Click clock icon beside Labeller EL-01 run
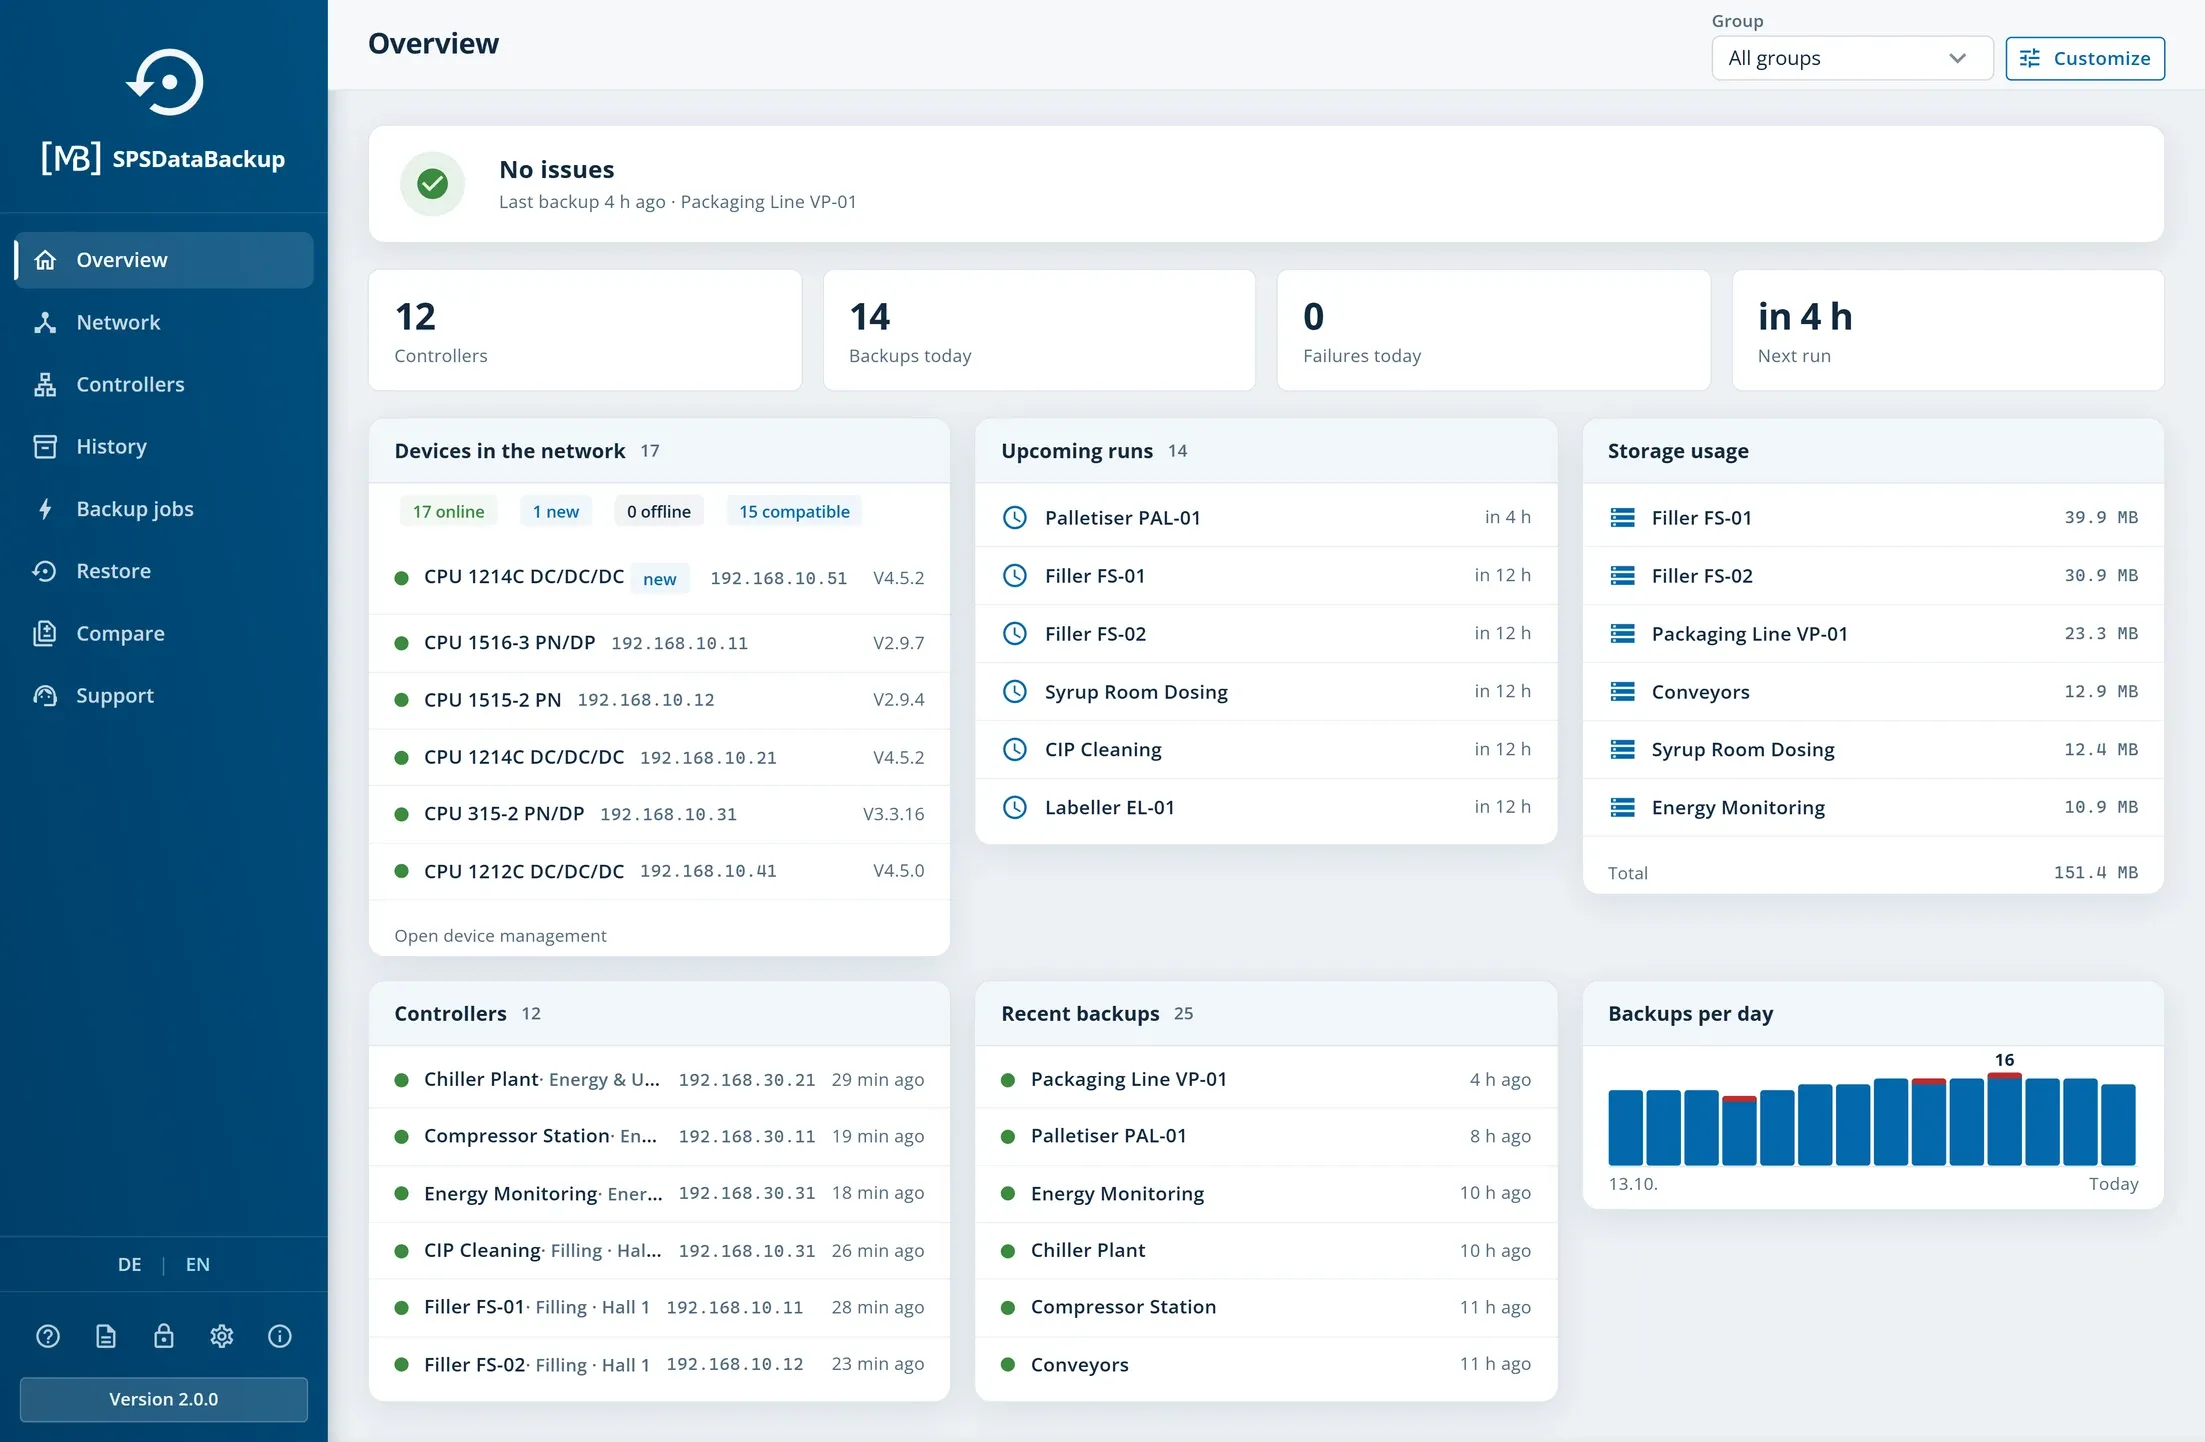 coord(1015,807)
